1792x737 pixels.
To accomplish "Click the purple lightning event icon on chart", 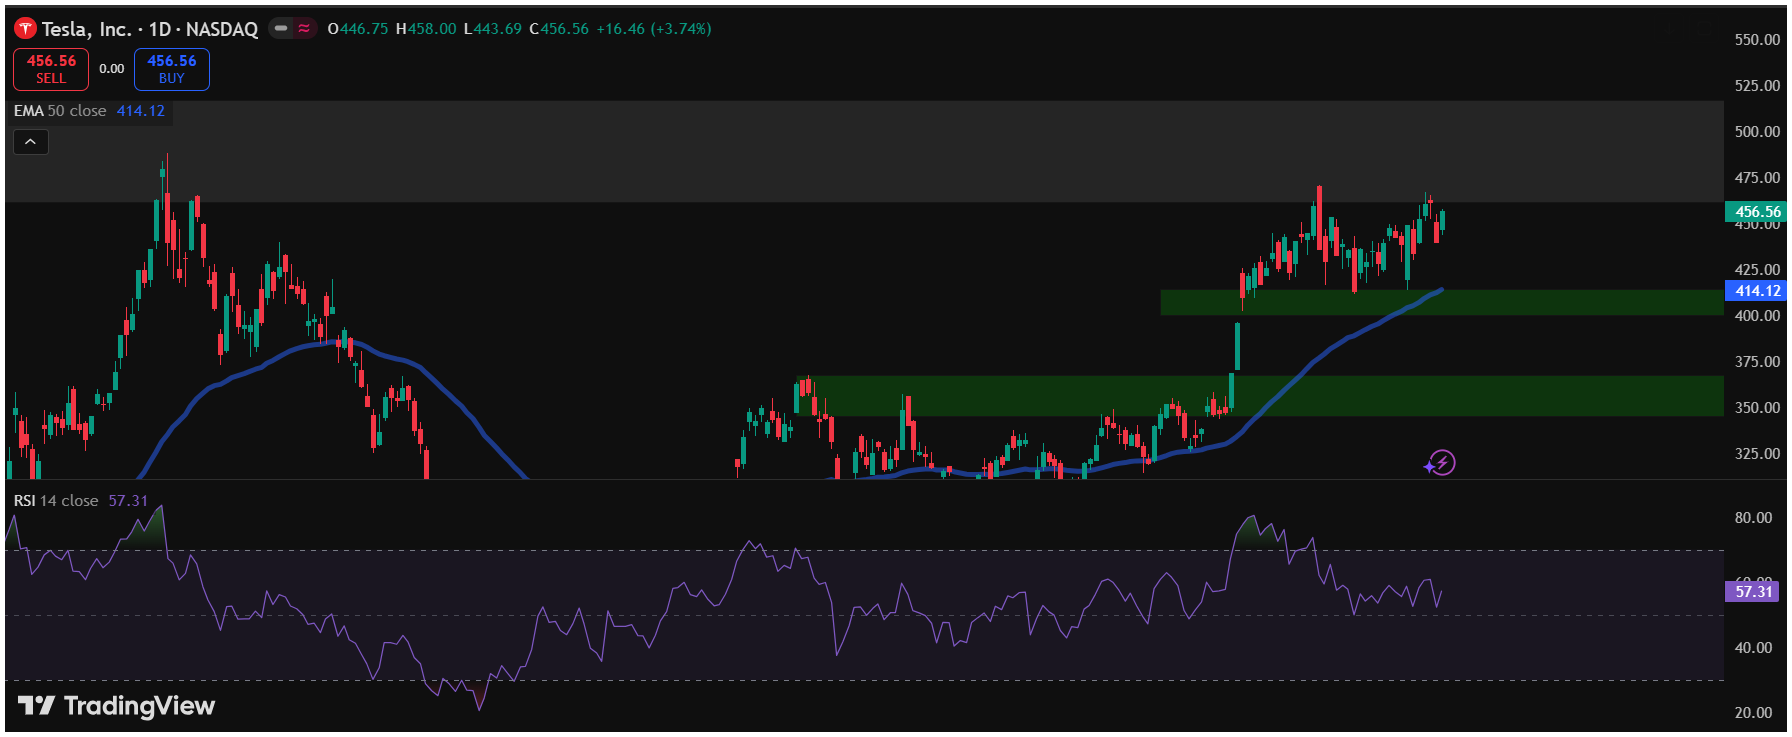I will (1441, 462).
